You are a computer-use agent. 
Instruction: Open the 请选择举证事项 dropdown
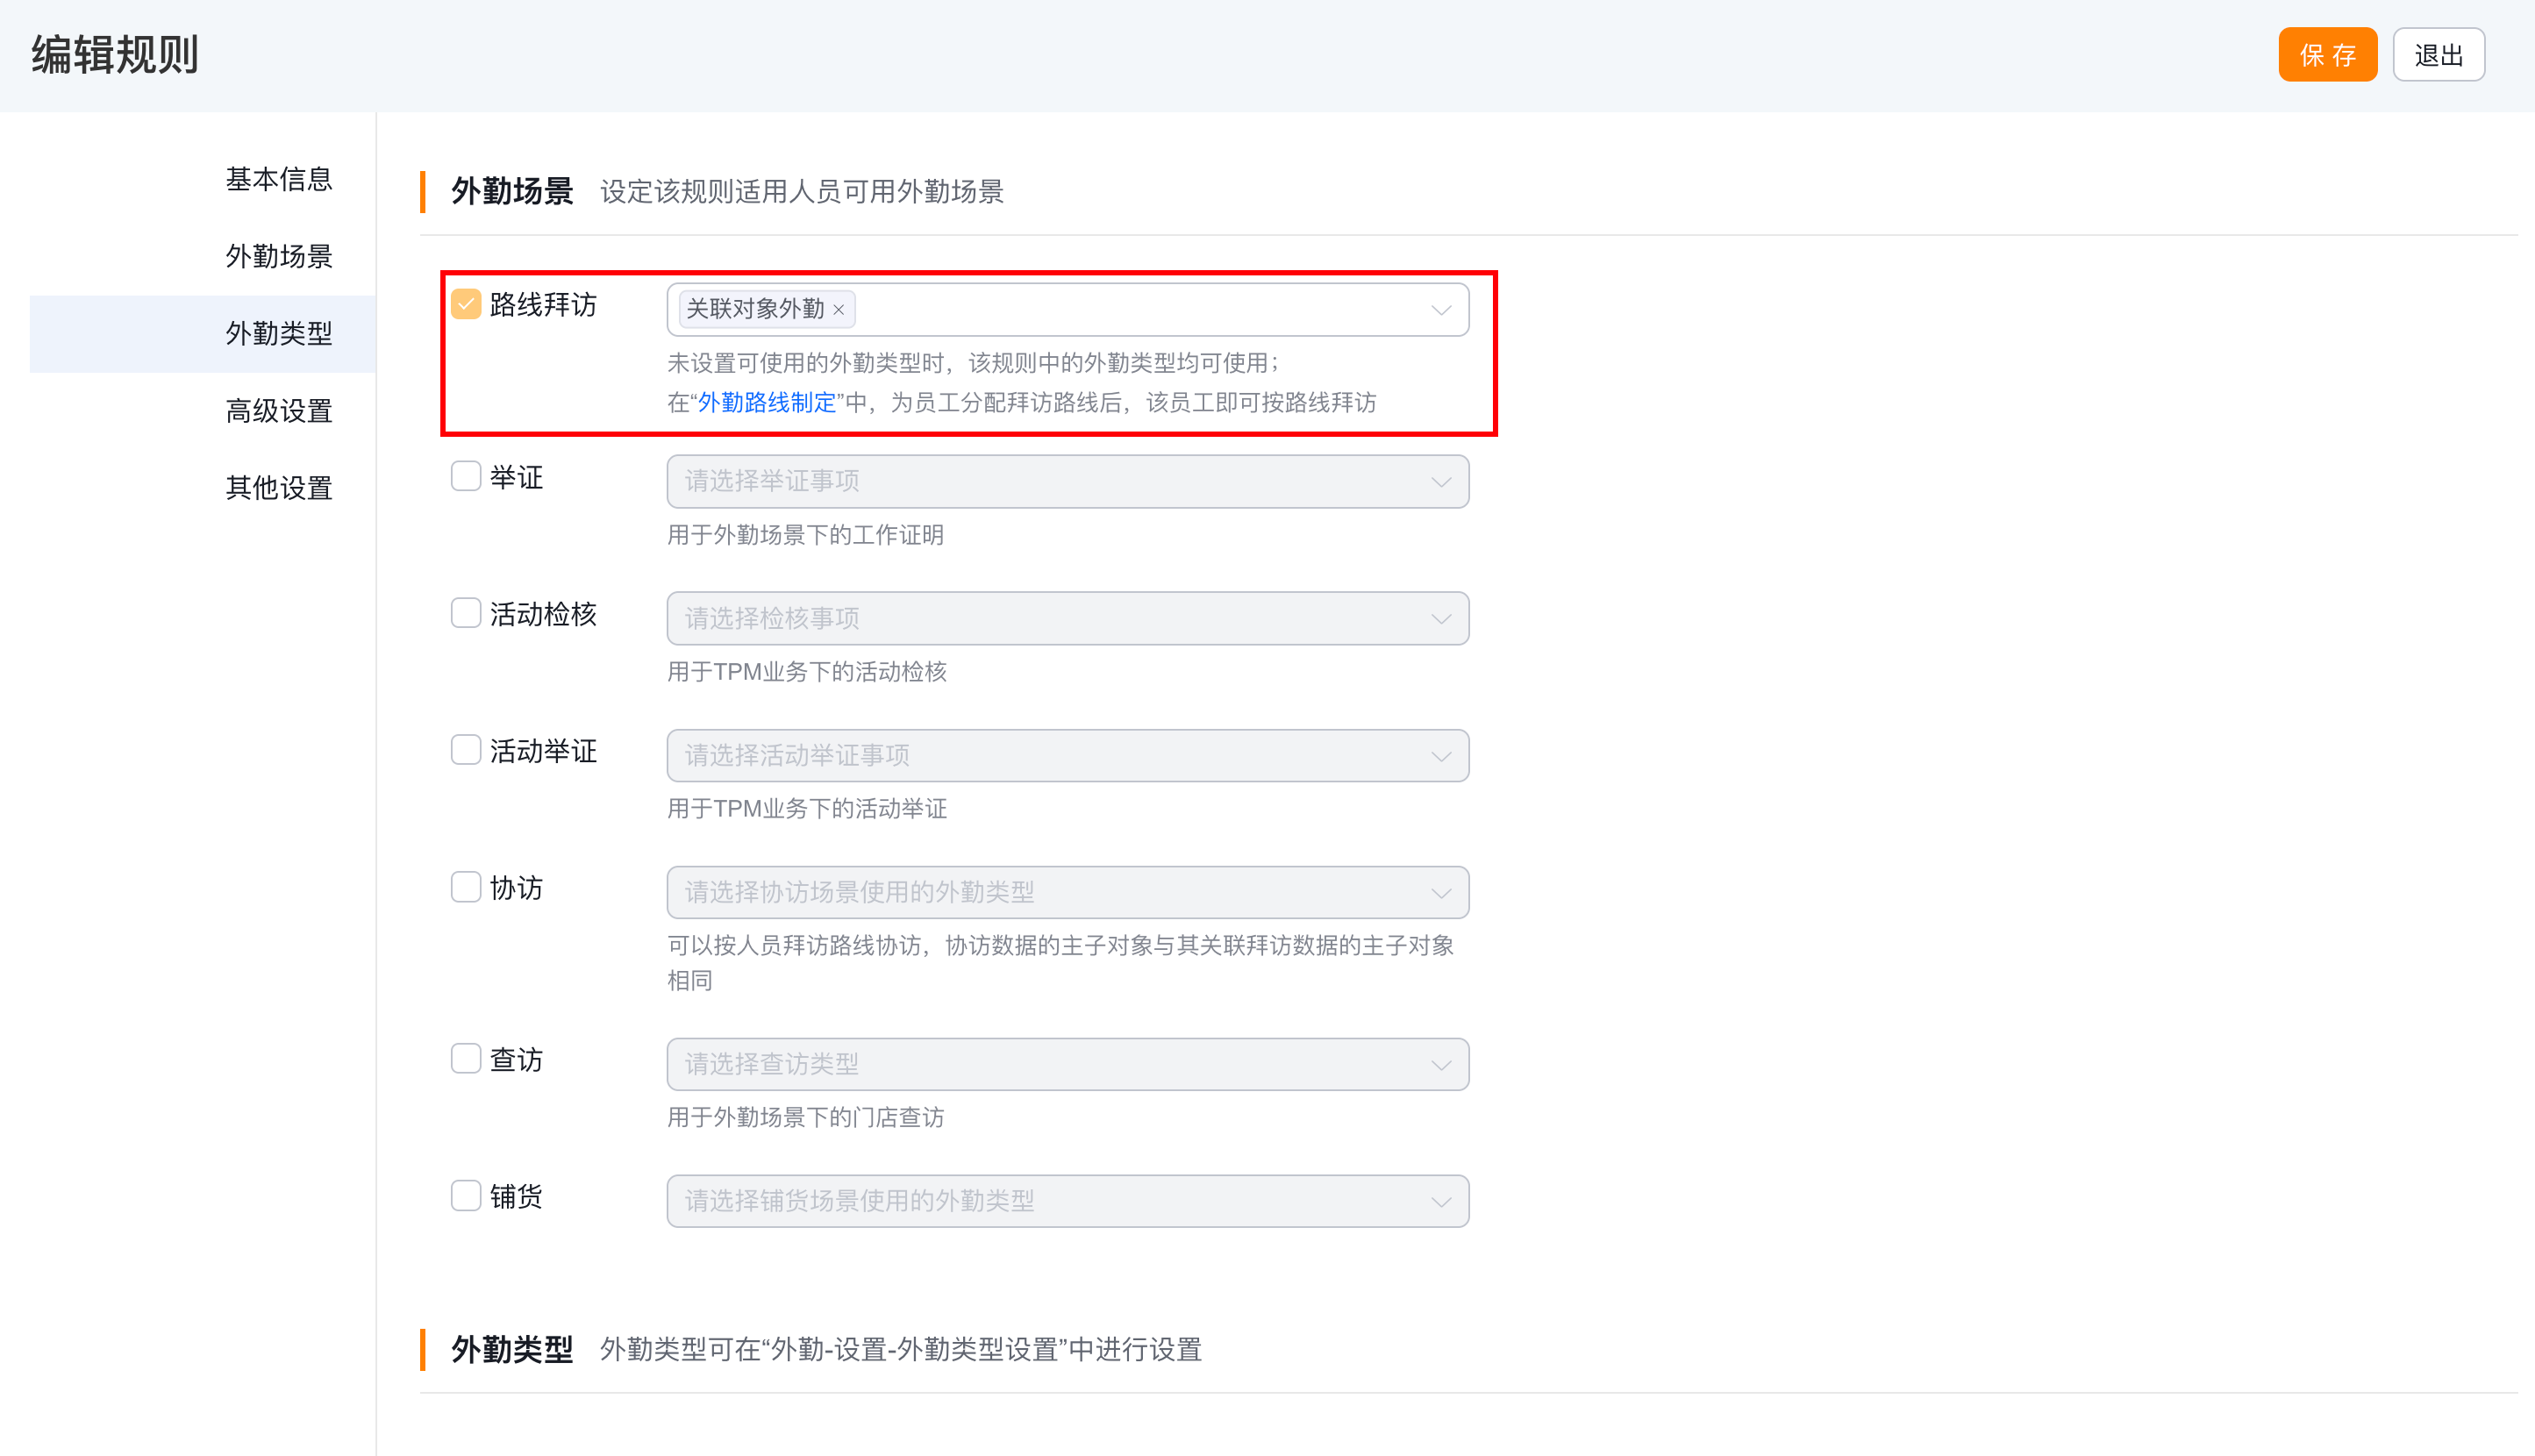(x=1068, y=482)
